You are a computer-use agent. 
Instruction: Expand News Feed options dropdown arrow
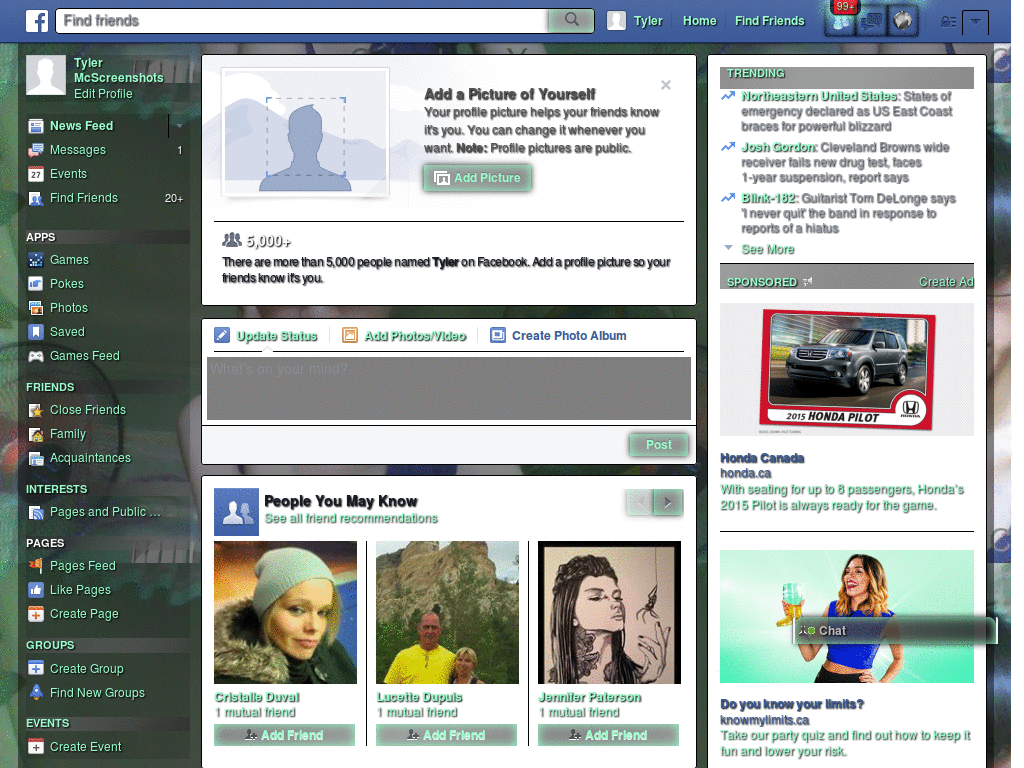[x=179, y=126]
